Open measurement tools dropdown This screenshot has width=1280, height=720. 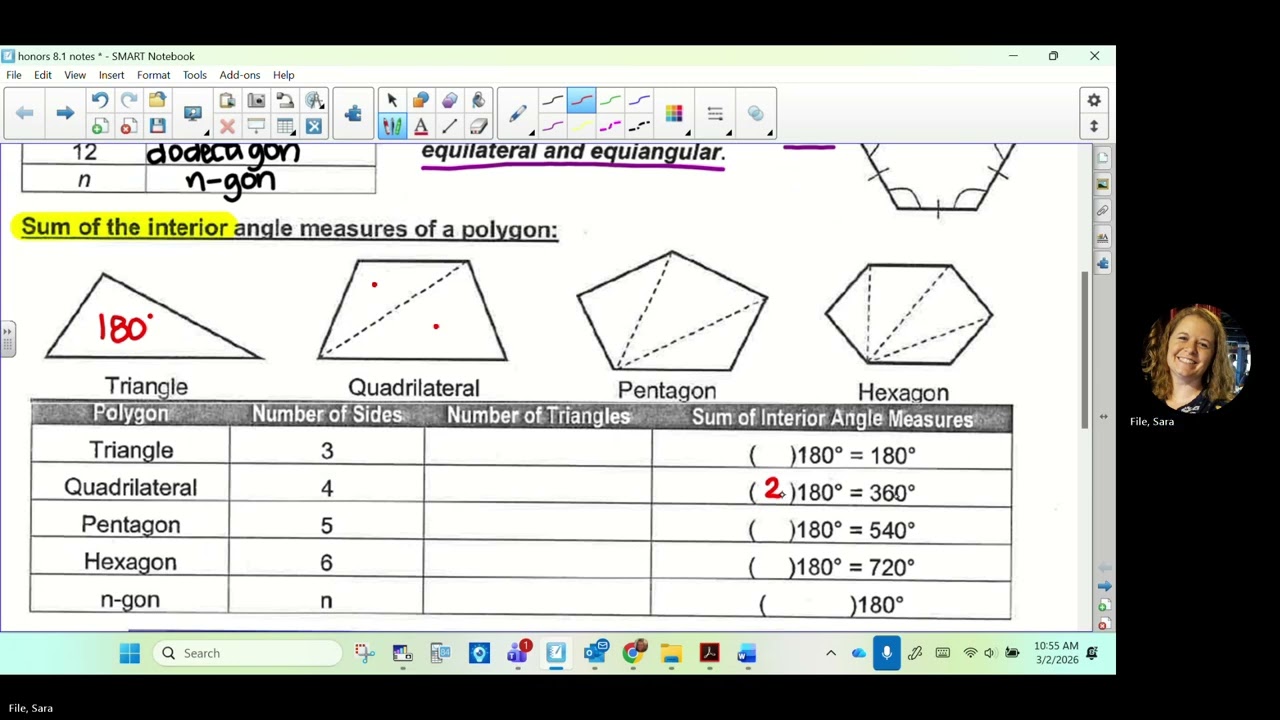click(x=314, y=100)
